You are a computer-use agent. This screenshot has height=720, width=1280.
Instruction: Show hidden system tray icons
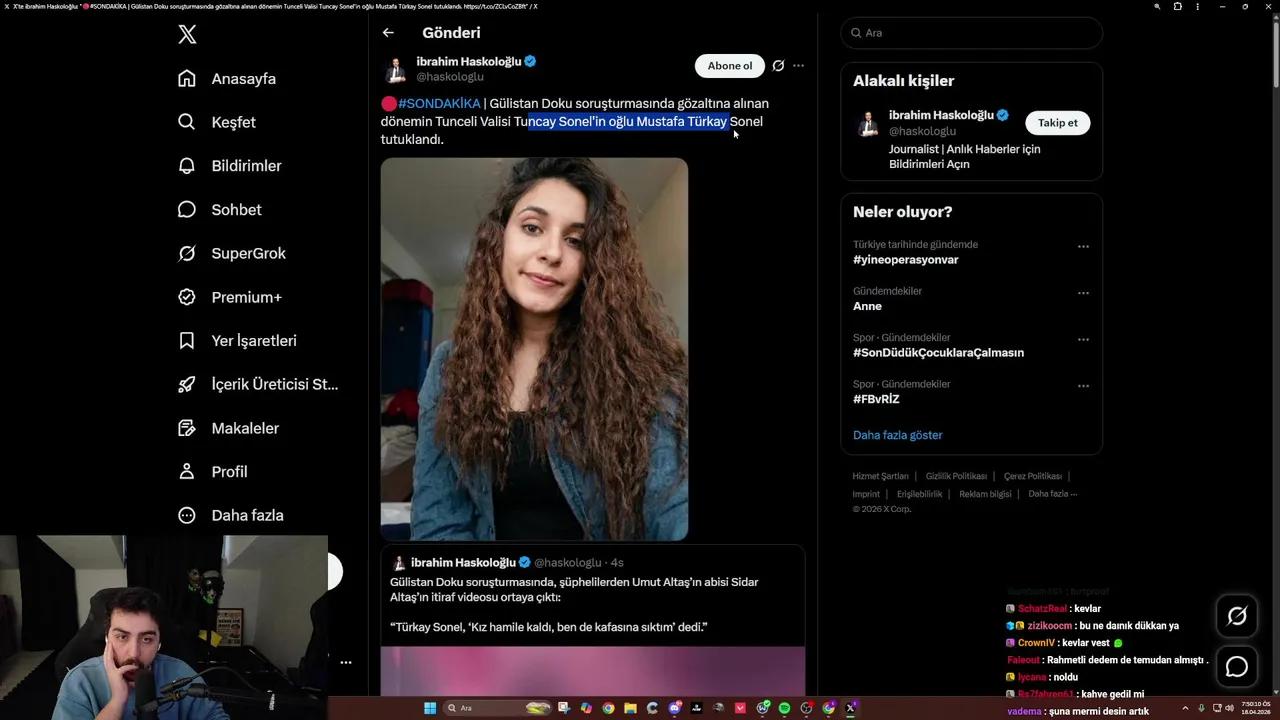[x=1185, y=708]
